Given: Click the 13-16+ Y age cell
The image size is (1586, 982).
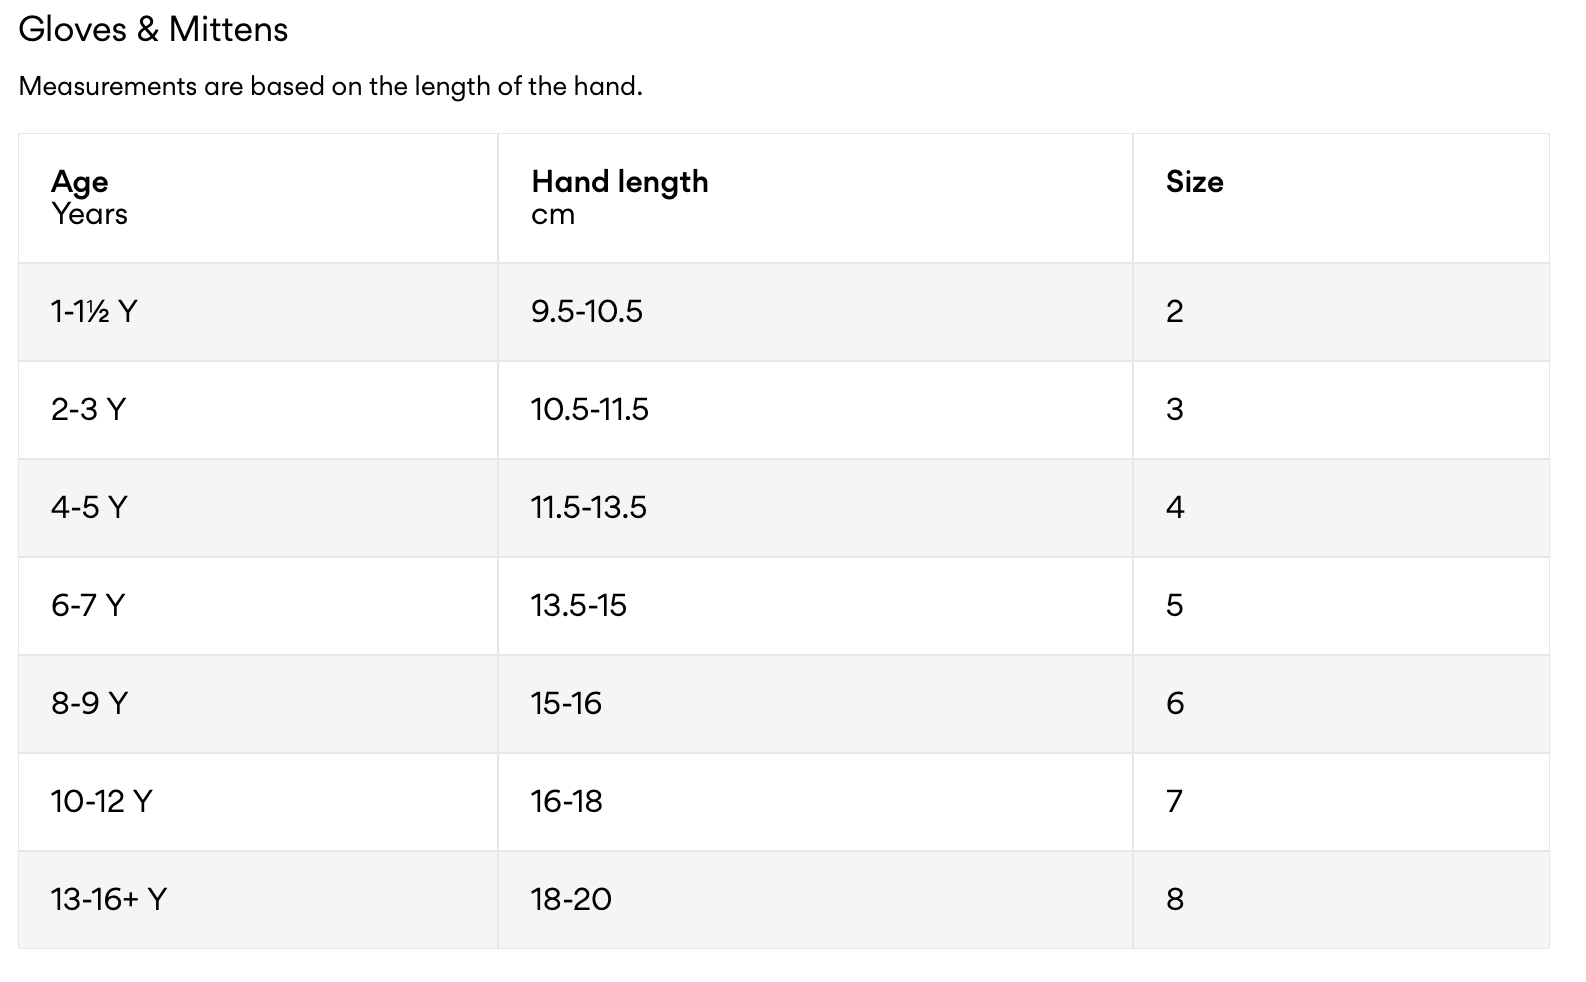Looking at the screenshot, I should 258,900.
